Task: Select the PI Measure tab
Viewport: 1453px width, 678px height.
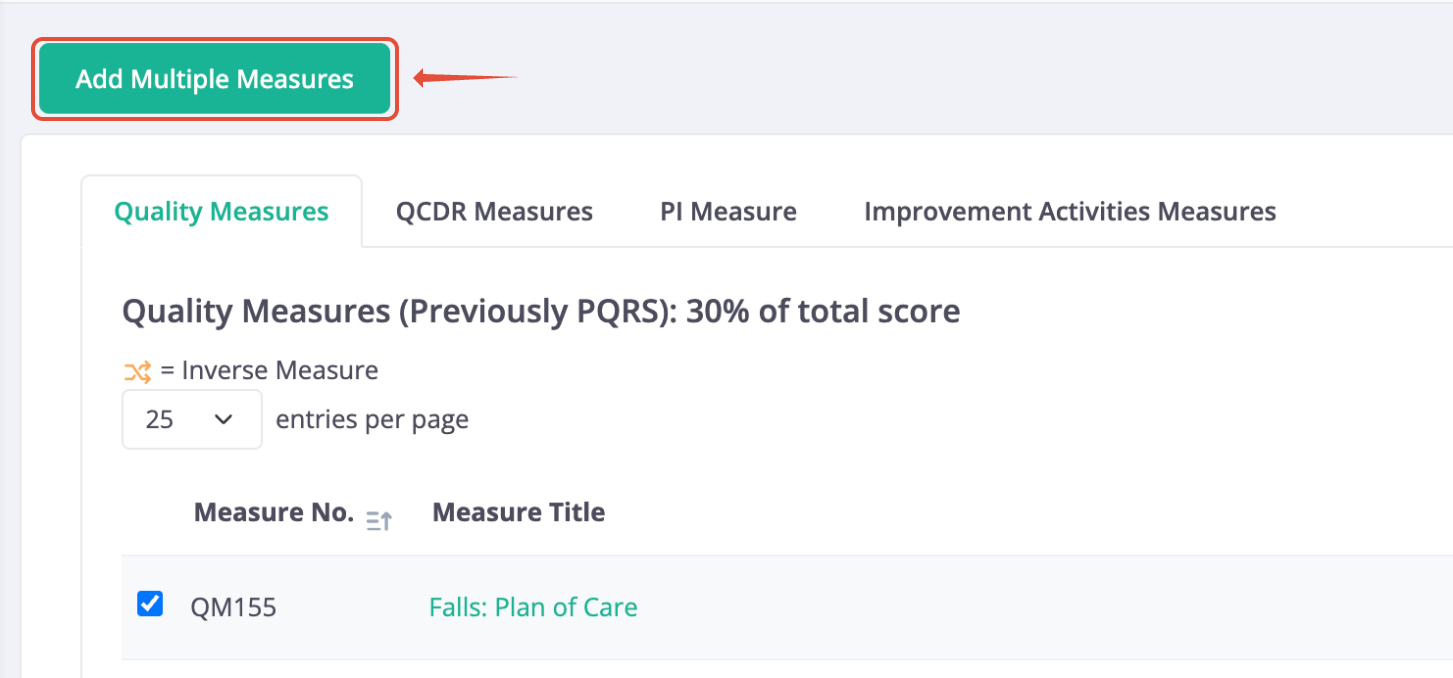Action: pyautogui.click(x=728, y=212)
